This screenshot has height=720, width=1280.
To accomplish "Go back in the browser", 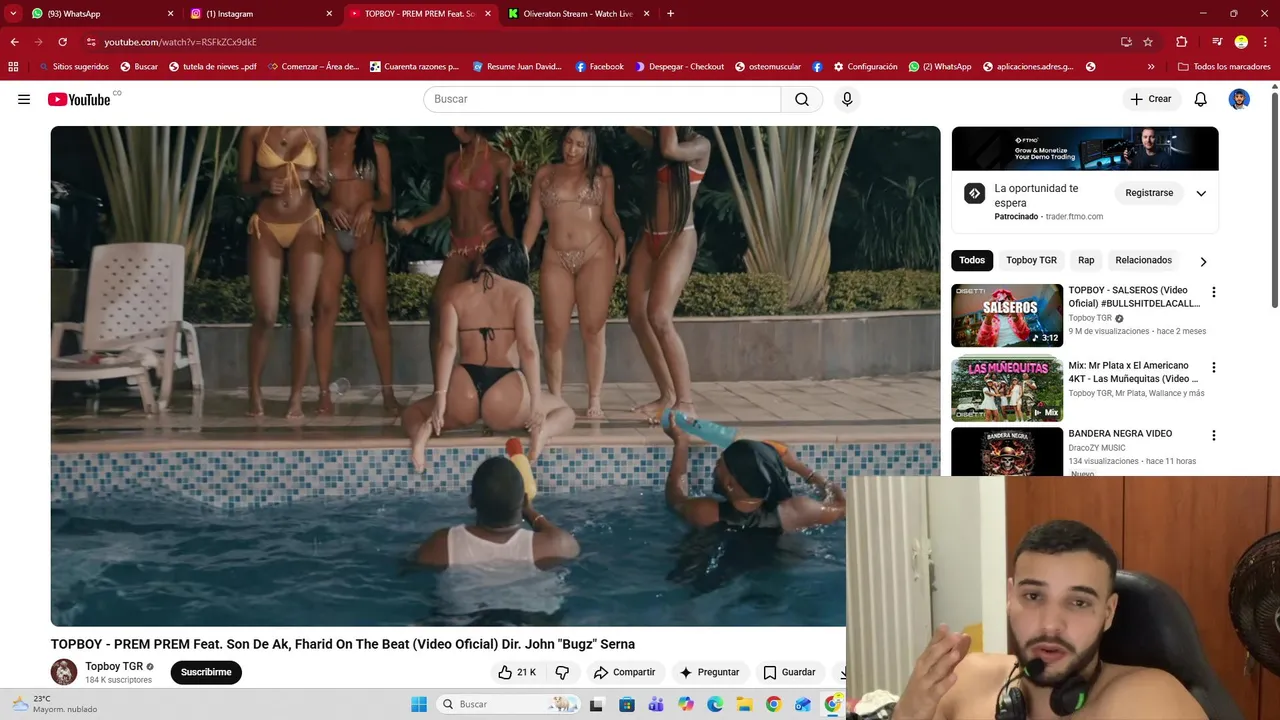I will (x=14, y=42).
